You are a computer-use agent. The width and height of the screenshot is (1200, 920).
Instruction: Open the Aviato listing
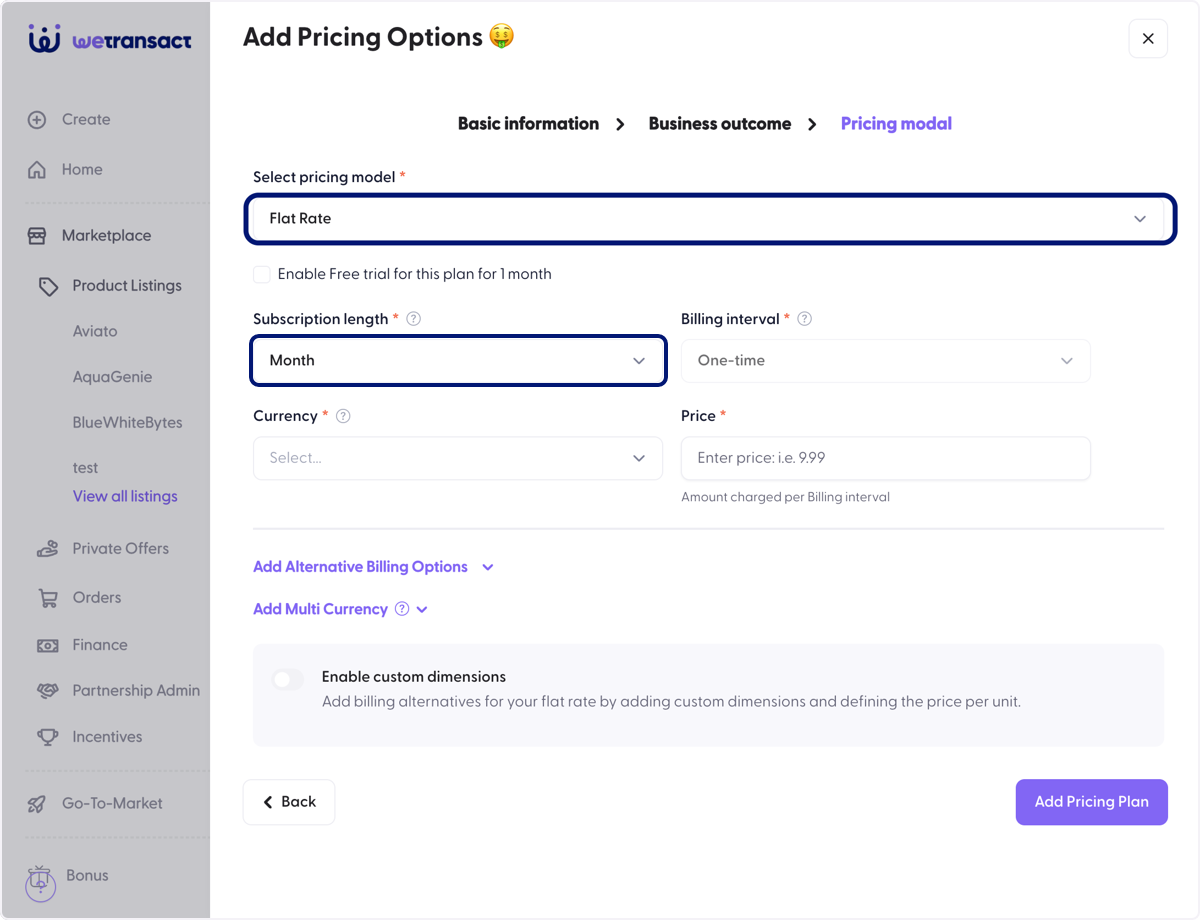pos(95,332)
